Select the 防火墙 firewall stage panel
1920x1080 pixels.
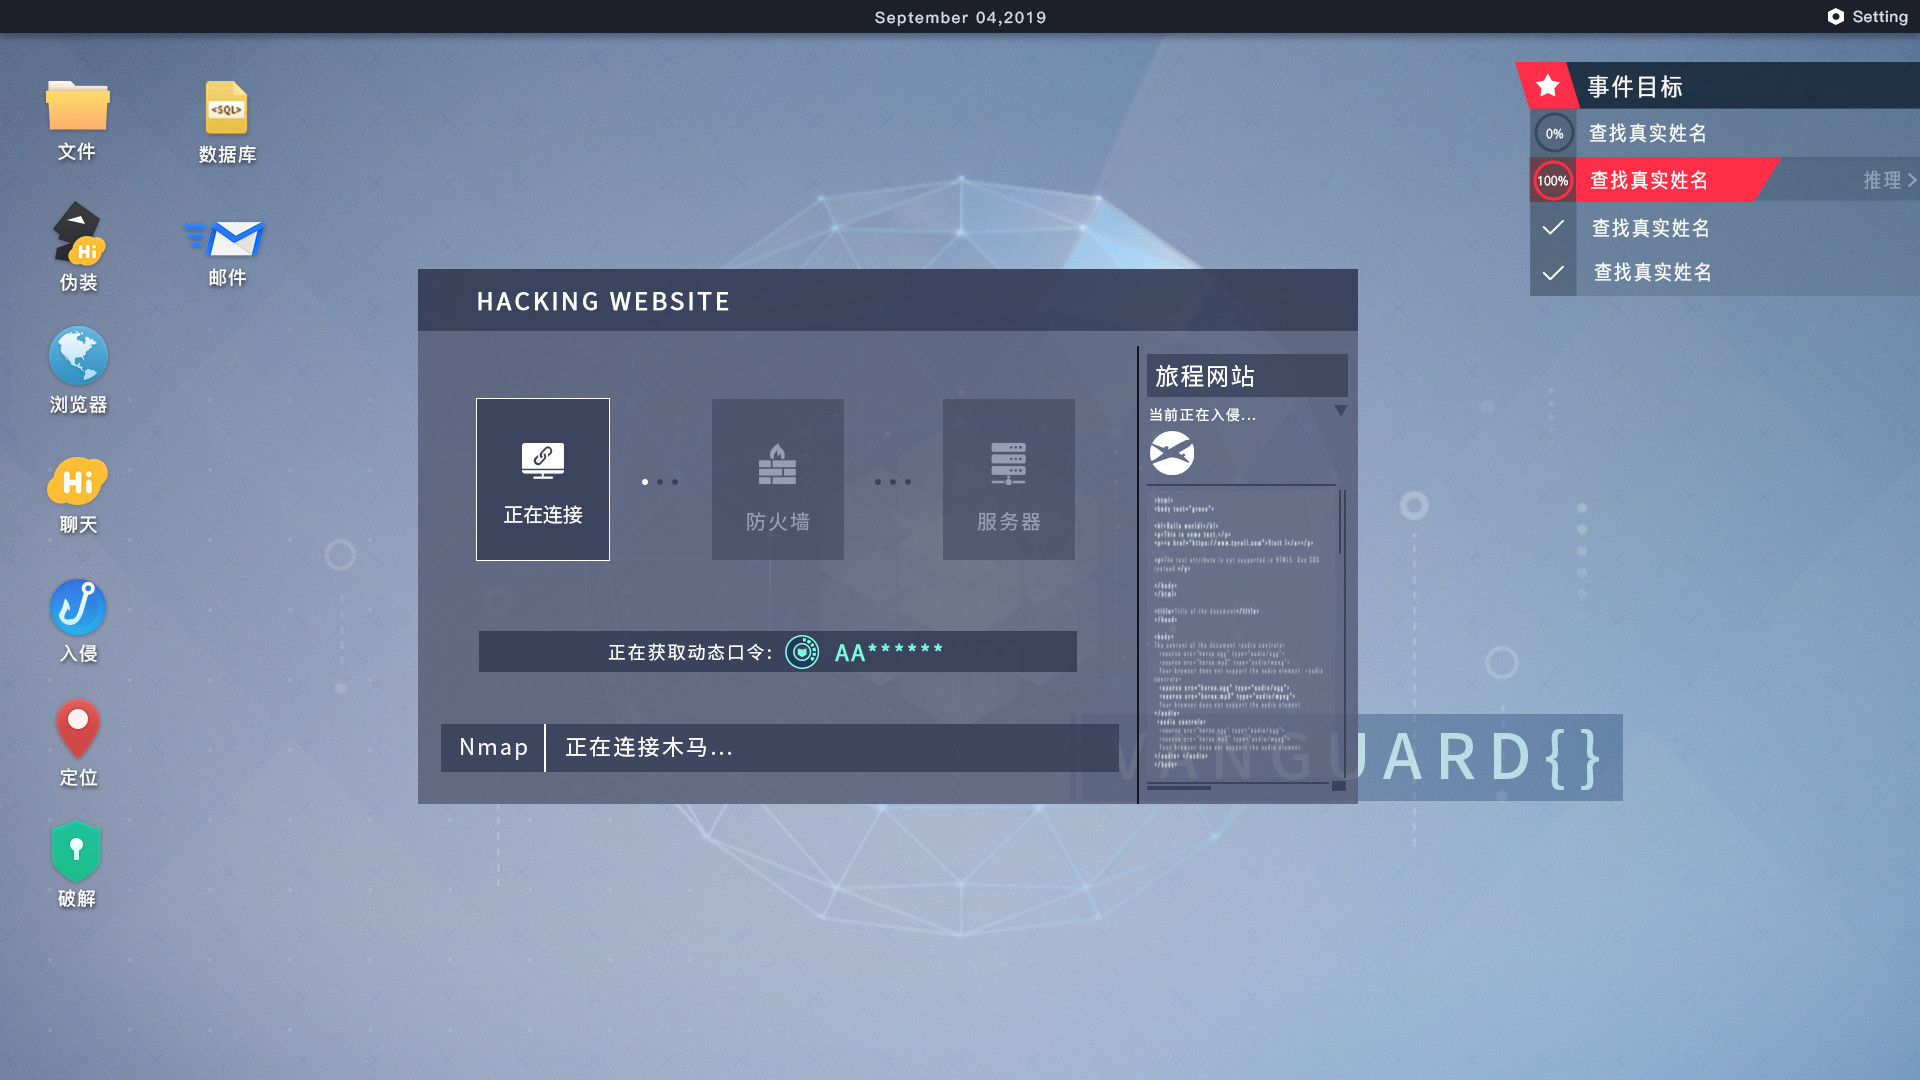pyautogui.click(x=777, y=479)
